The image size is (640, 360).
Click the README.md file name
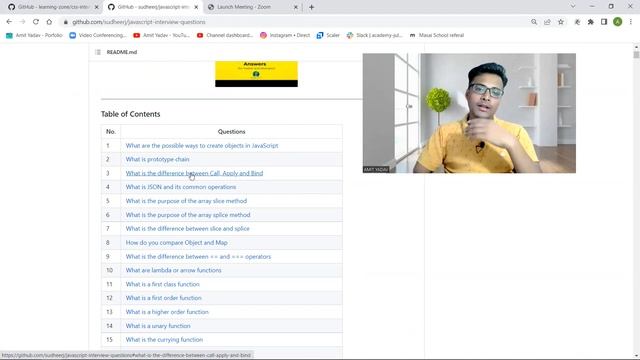[x=122, y=52]
